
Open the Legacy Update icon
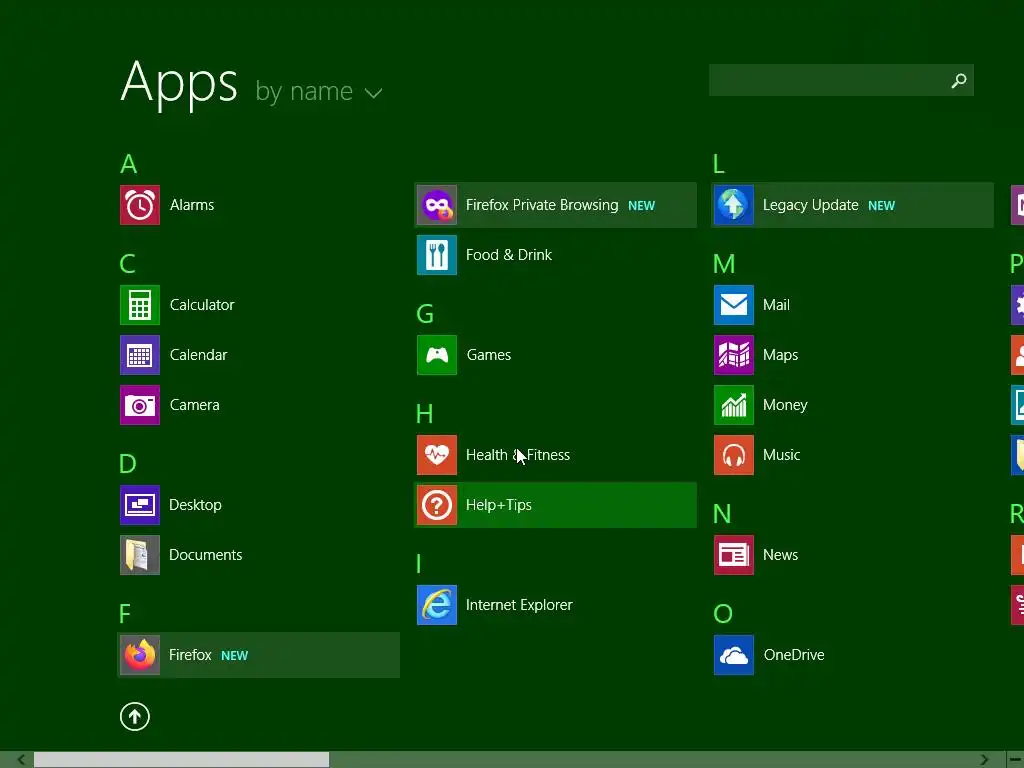pyautogui.click(x=733, y=205)
